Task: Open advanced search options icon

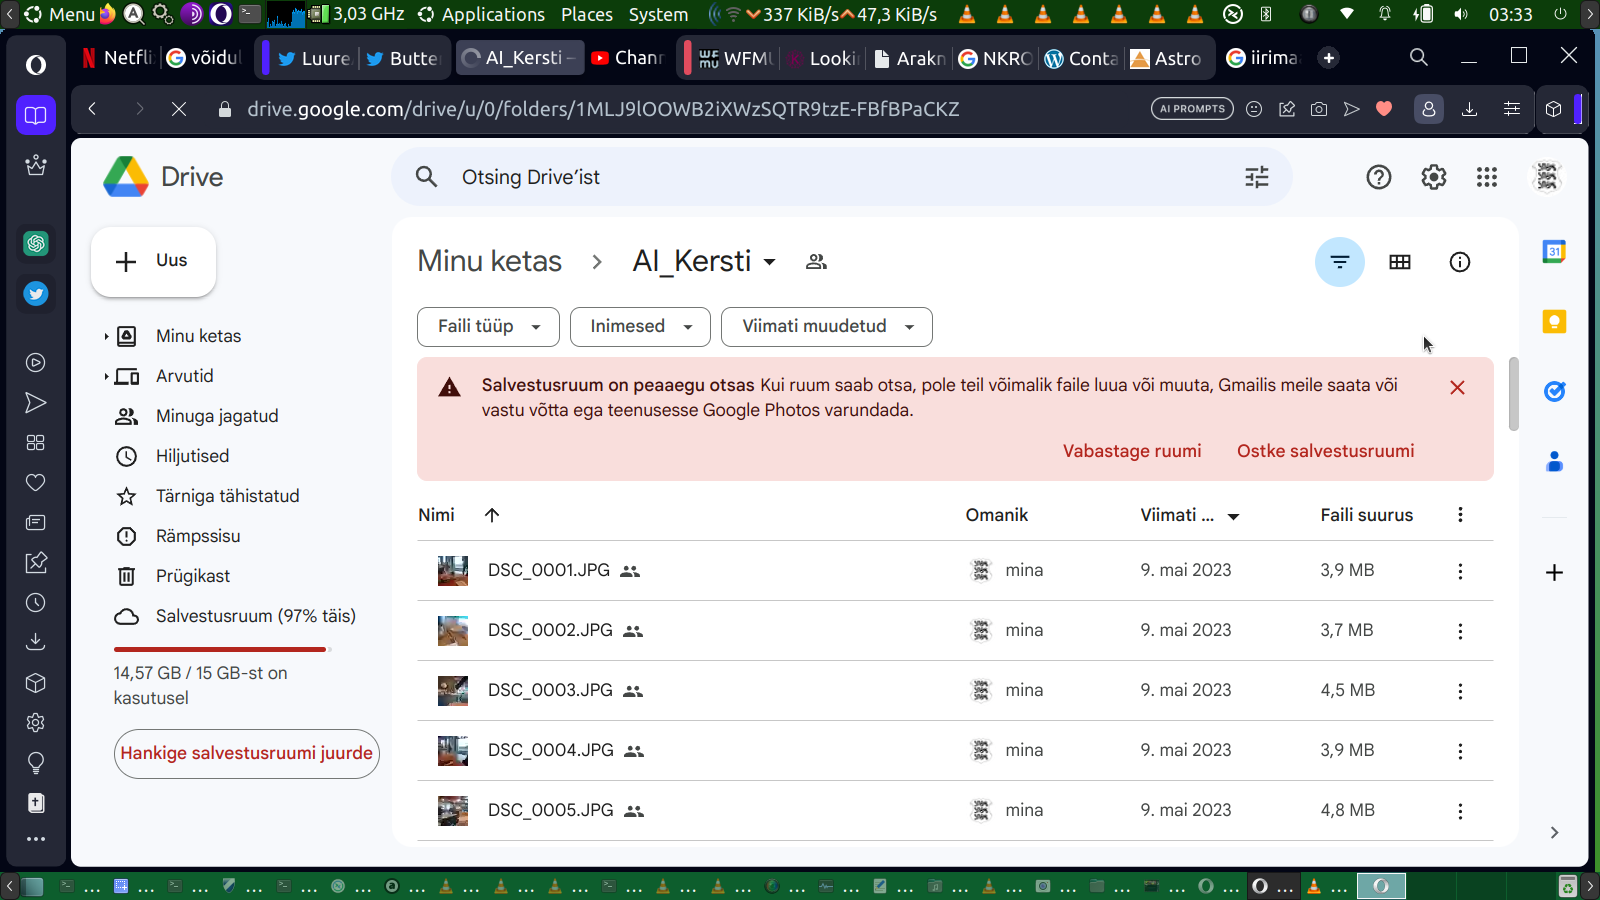Action: 1257,177
